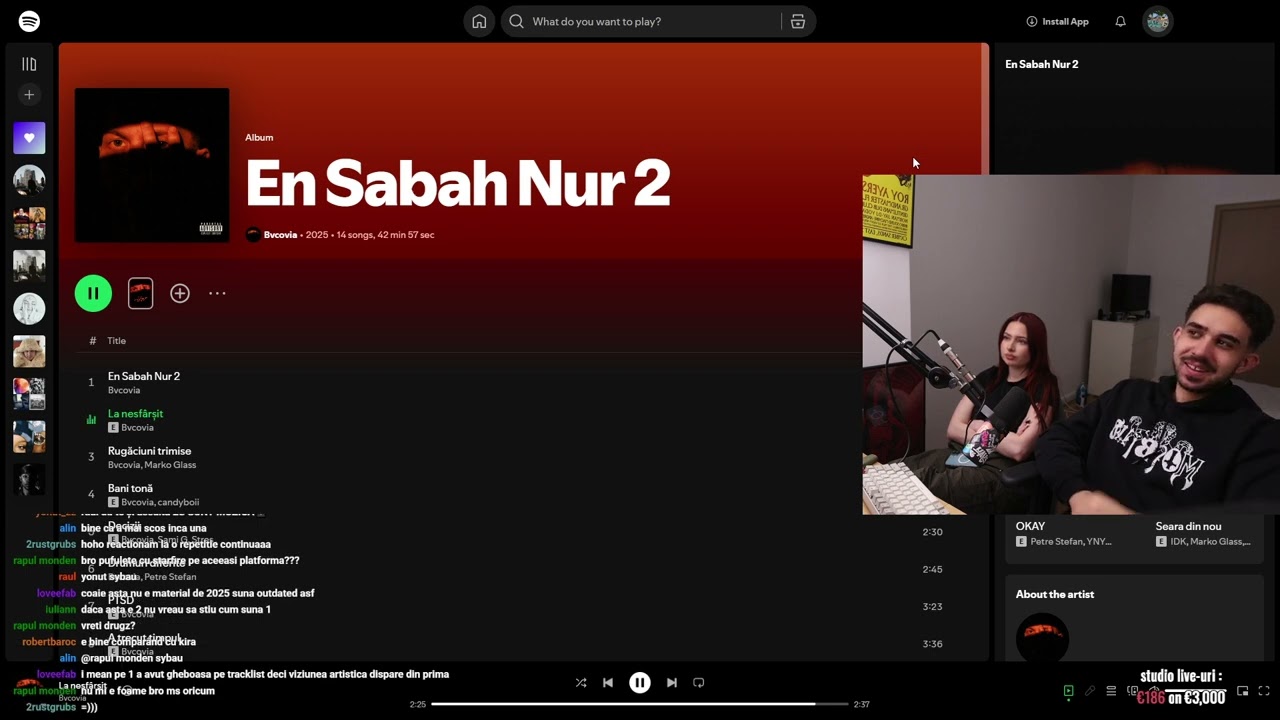
Task: Open notifications bell
Action: click(1120, 21)
